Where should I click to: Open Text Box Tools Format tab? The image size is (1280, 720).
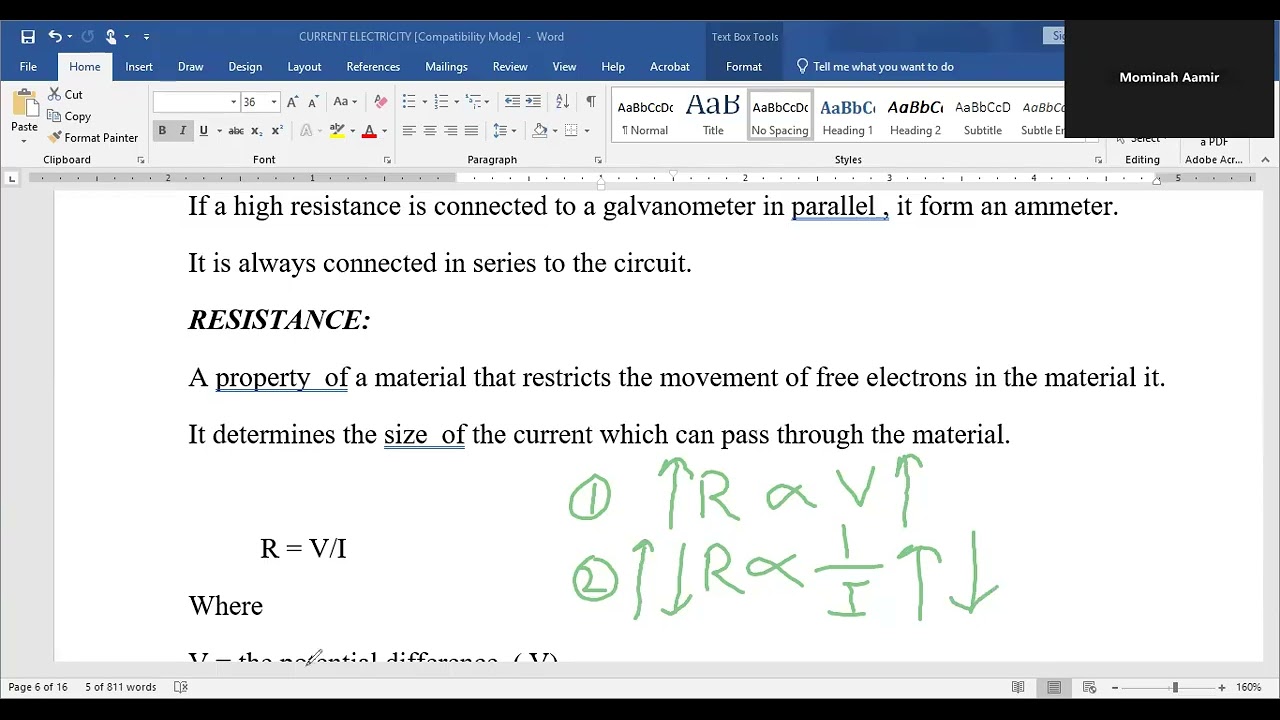tap(744, 67)
